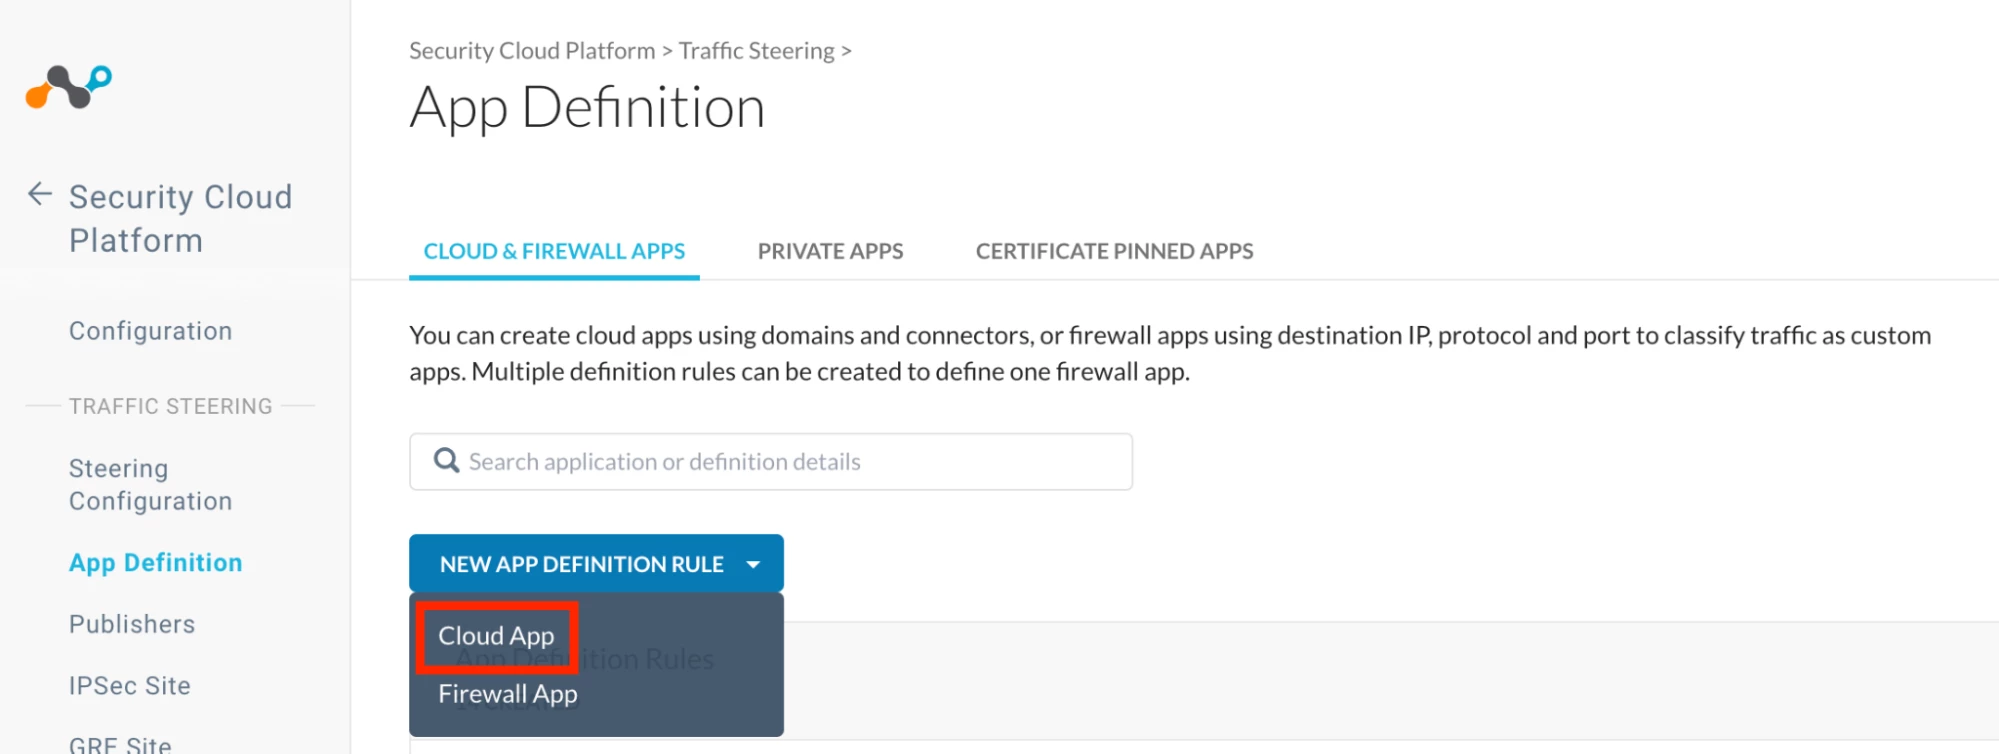Choose Firewall App from the dropdown menu
The height and width of the screenshot is (754, 1999).
(508, 694)
